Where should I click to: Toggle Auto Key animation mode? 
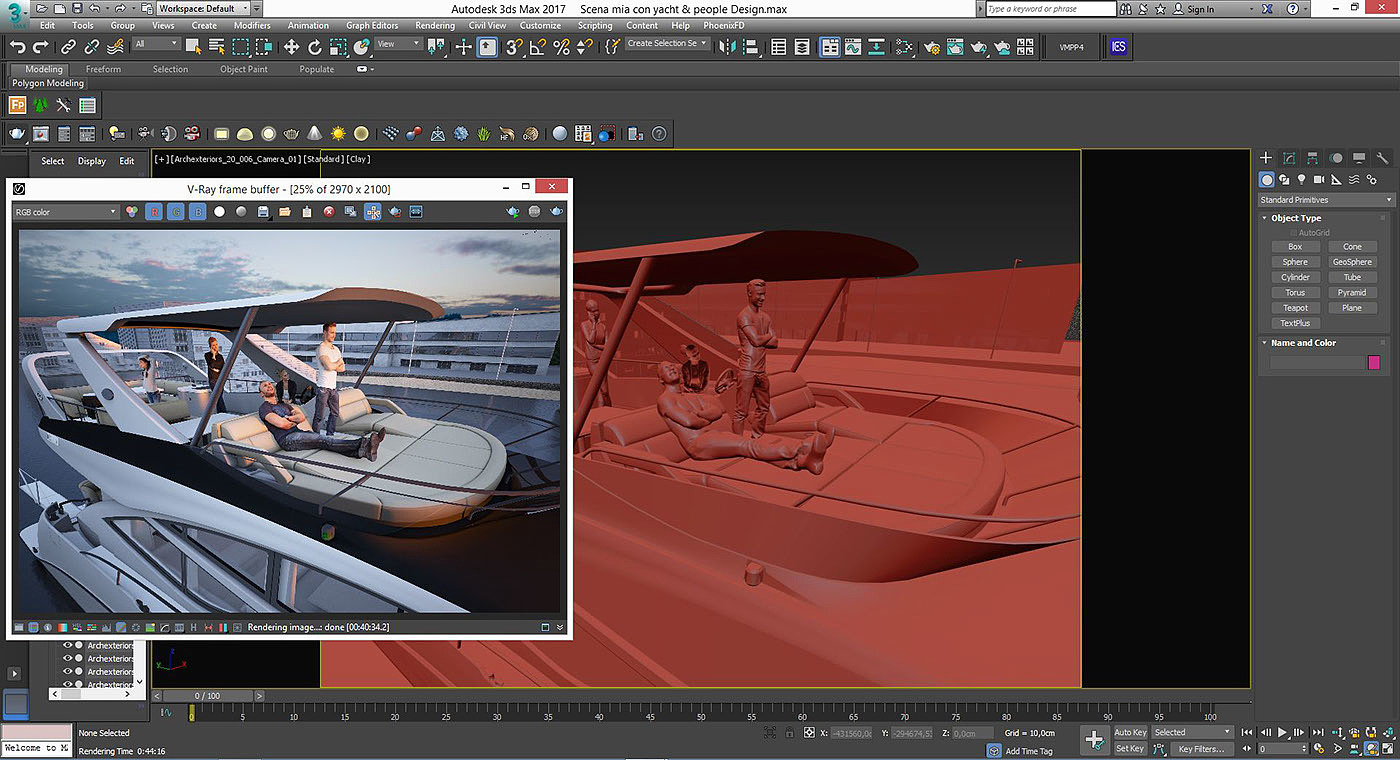1130,732
